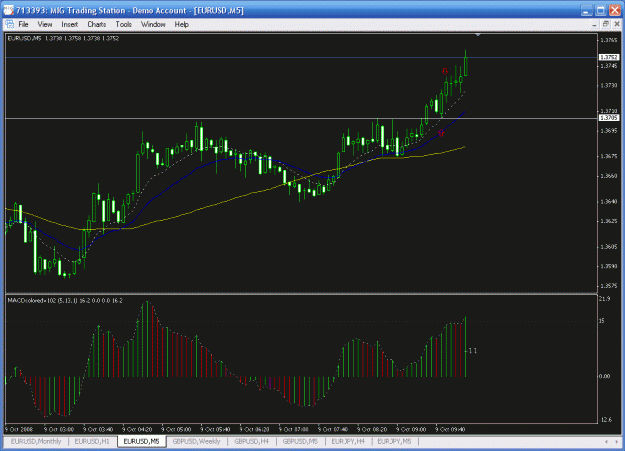Switch to the EURJPY,H4 chart tab
The image size is (625, 451).
pos(348,441)
